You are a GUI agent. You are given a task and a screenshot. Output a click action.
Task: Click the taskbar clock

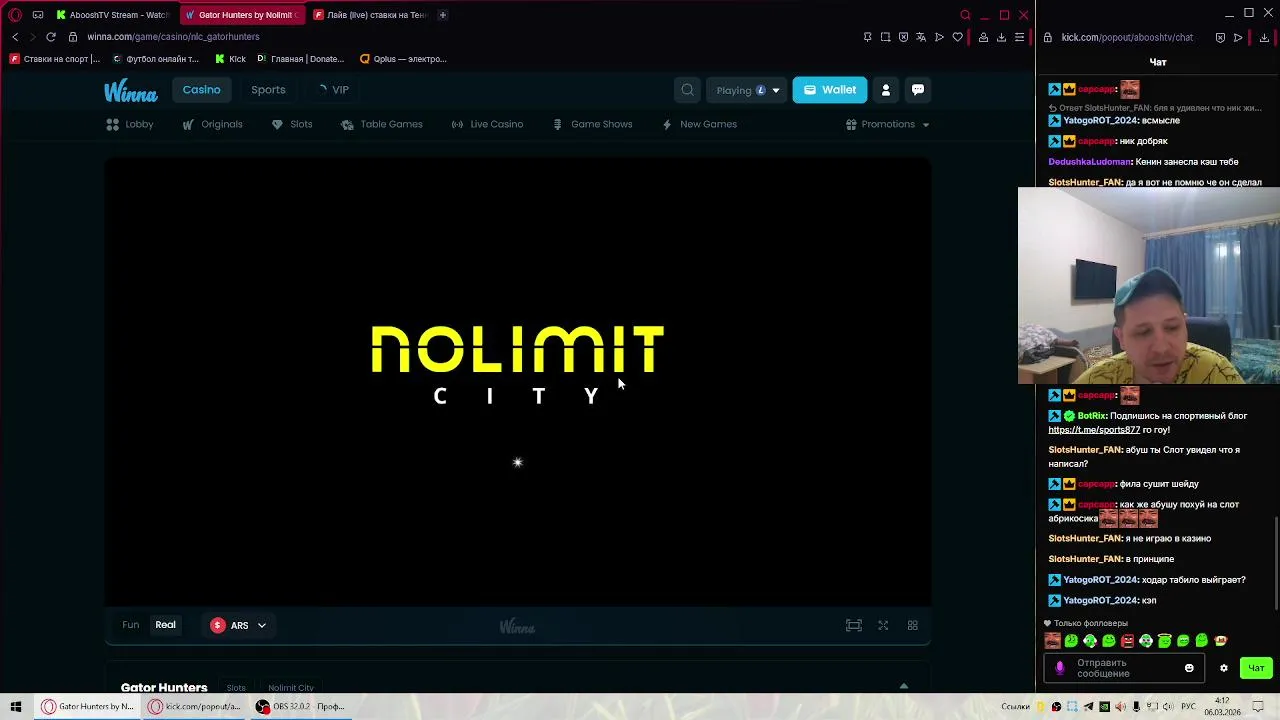(1222, 707)
